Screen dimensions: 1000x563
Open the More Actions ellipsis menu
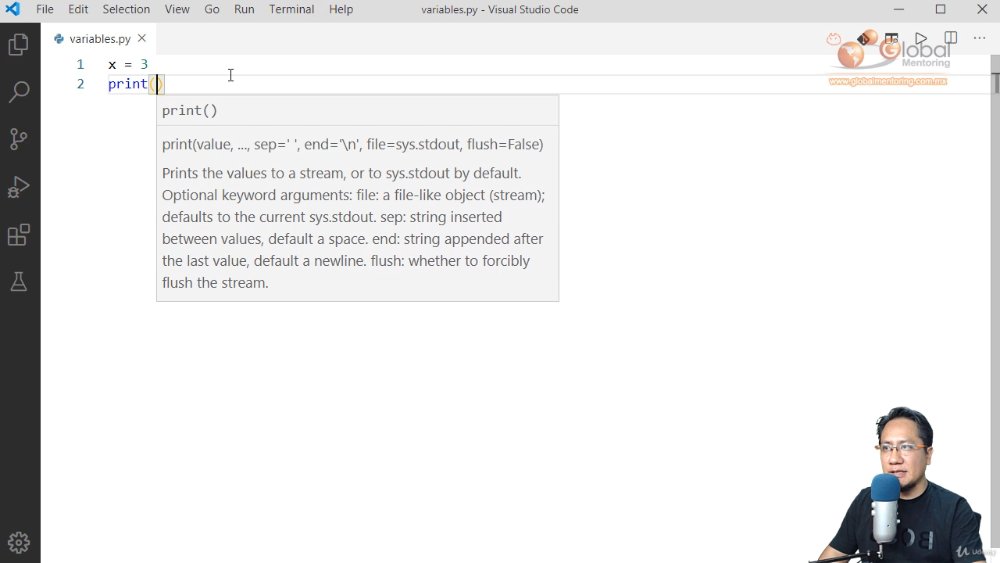click(980, 38)
